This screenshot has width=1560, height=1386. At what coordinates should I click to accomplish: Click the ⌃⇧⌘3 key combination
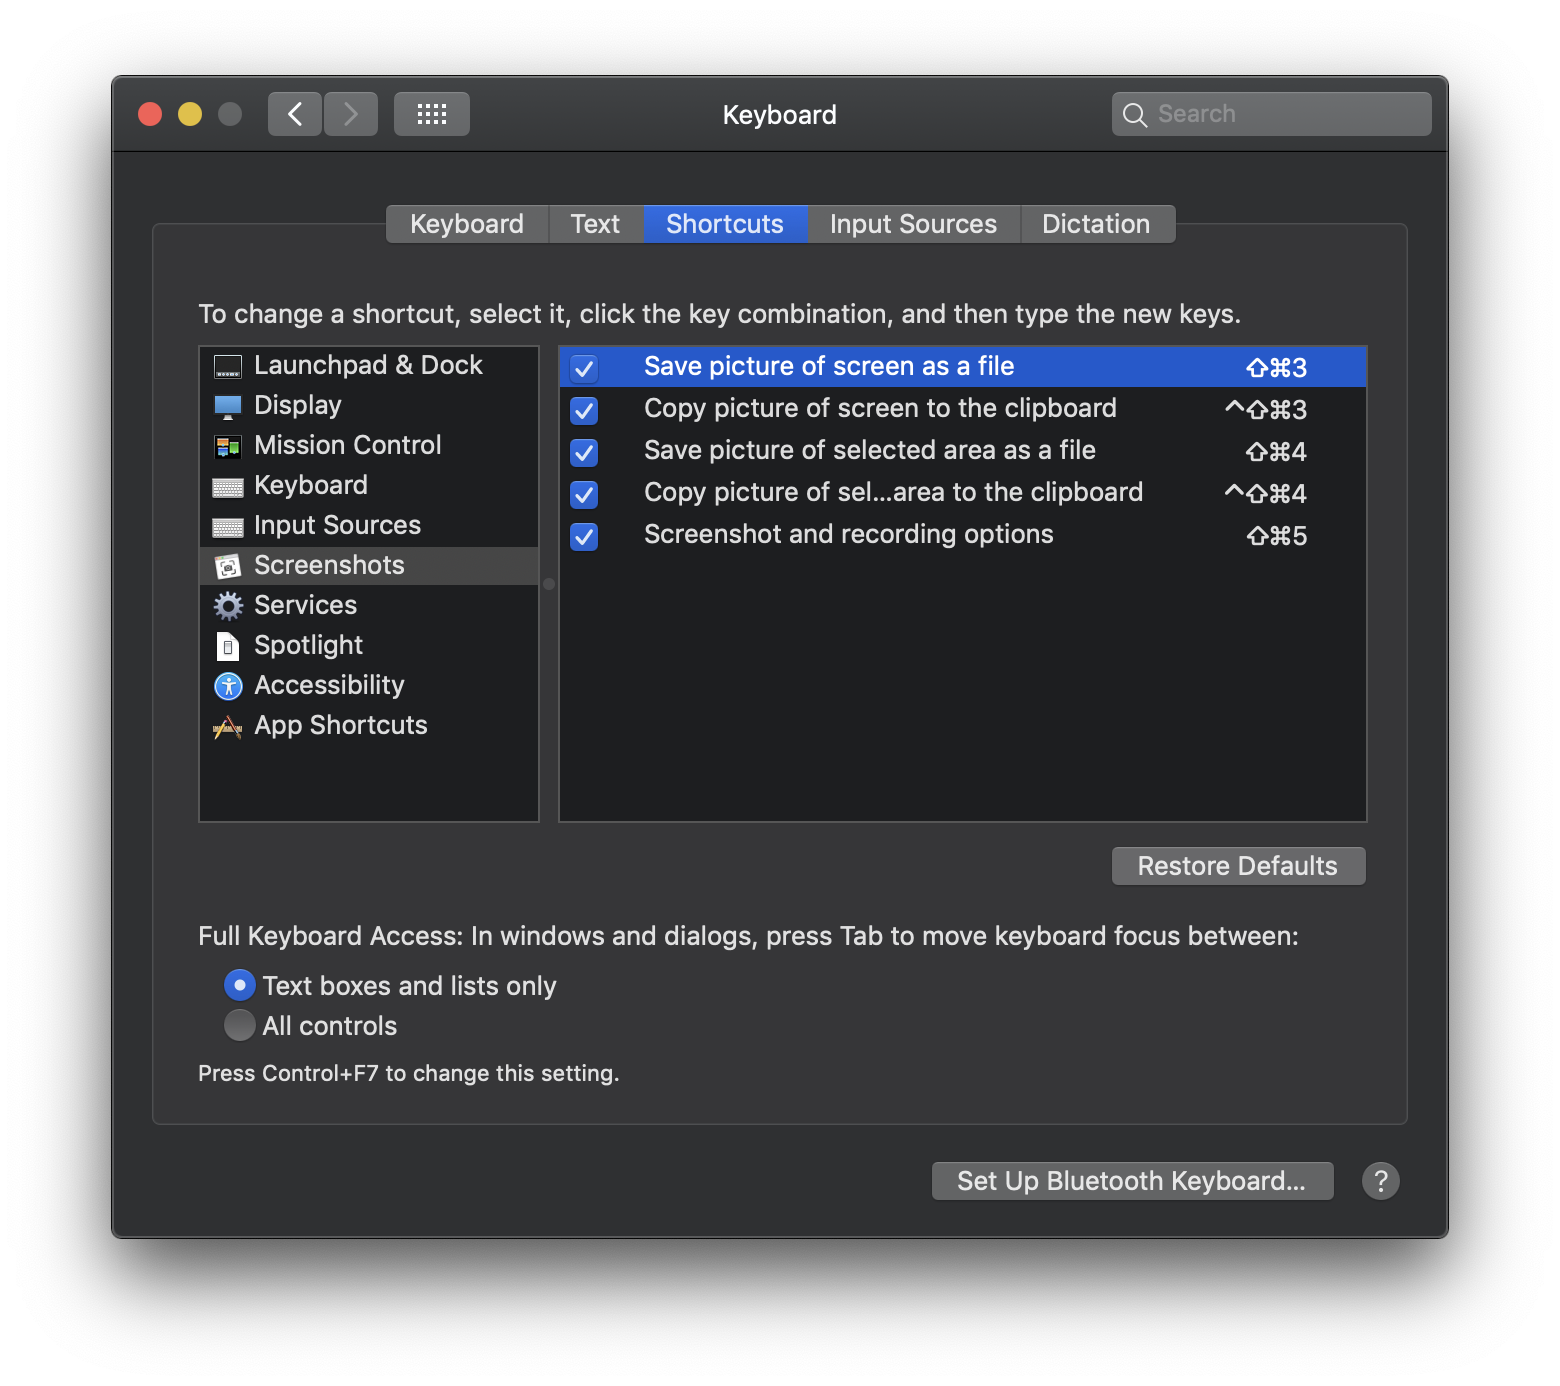tap(1266, 410)
